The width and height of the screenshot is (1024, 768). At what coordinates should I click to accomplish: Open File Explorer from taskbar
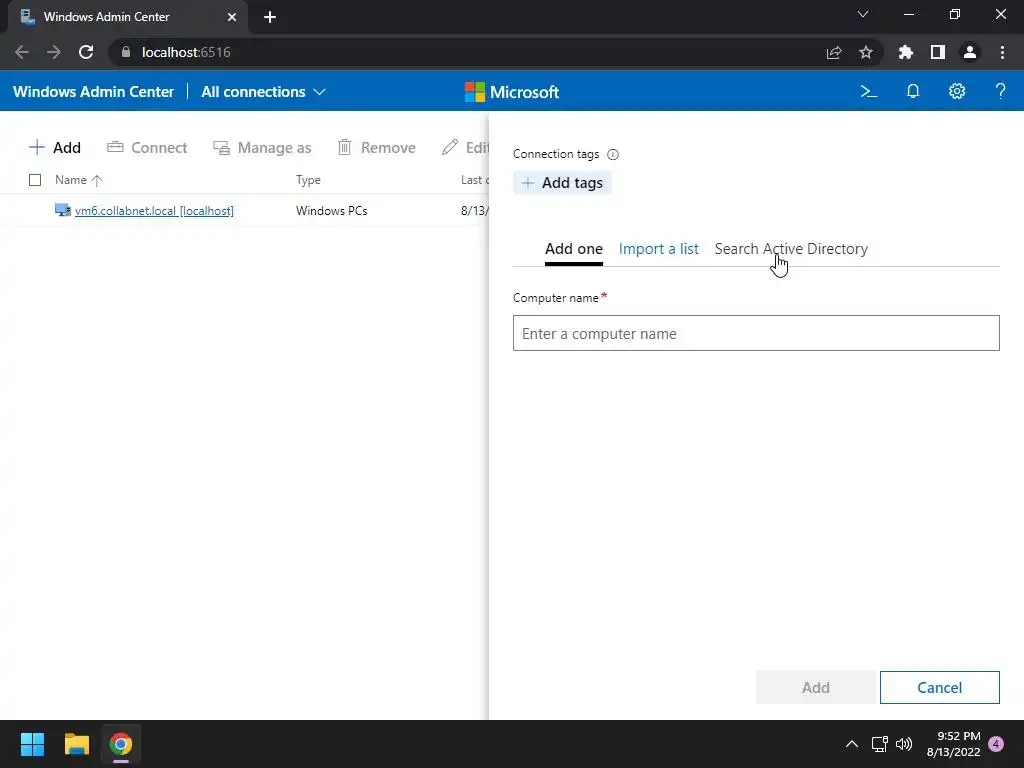pos(76,744)
